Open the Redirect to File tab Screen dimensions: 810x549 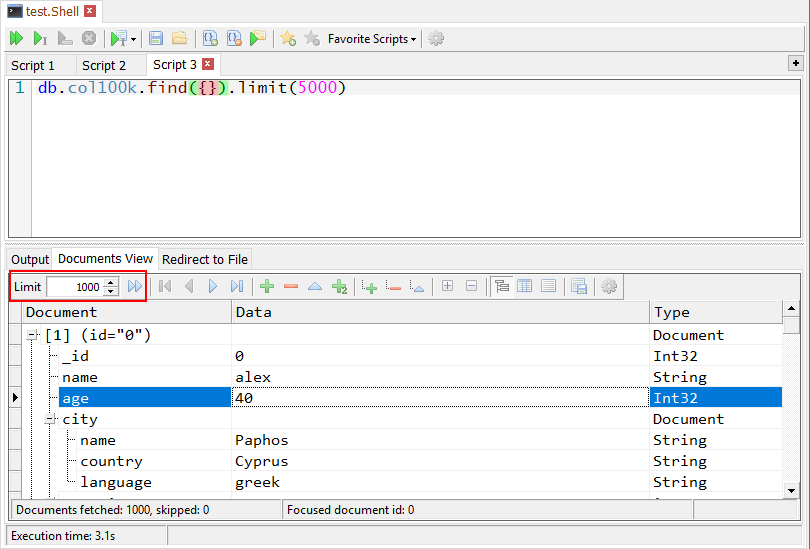pyautogui.click(x=205, y=260)
